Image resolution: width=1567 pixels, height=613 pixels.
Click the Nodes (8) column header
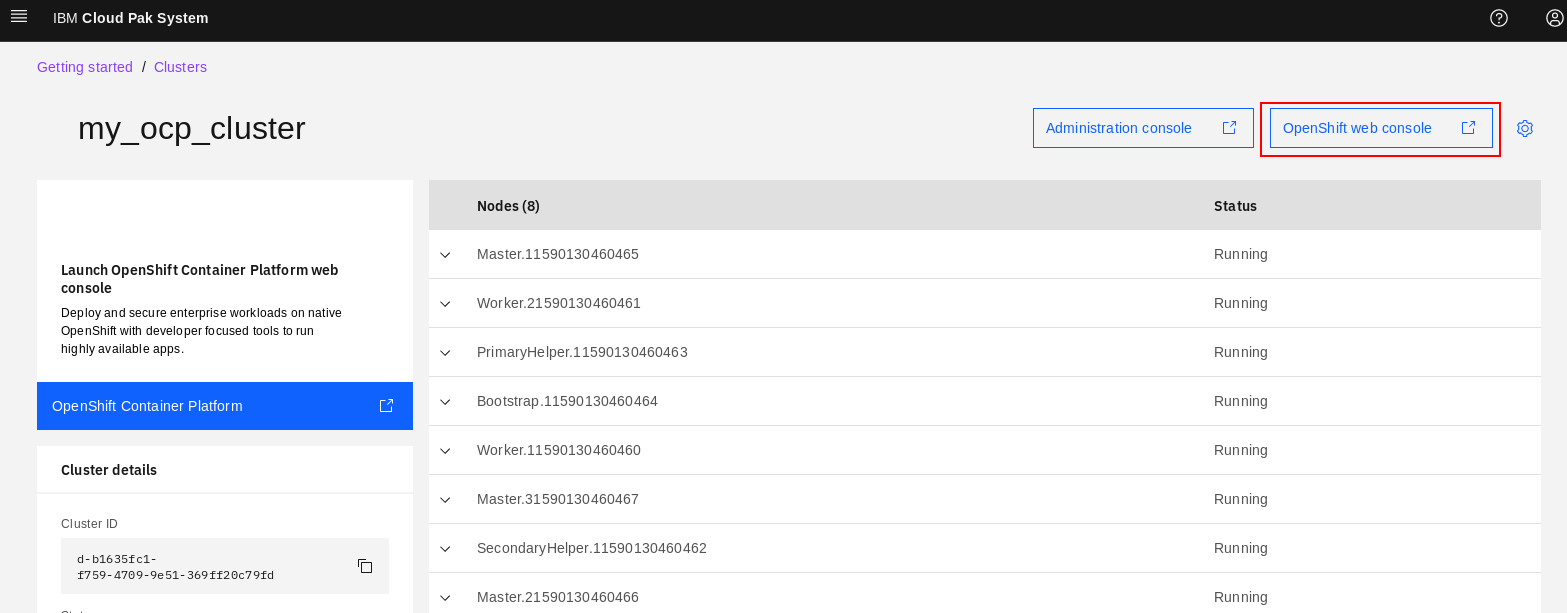508,206
